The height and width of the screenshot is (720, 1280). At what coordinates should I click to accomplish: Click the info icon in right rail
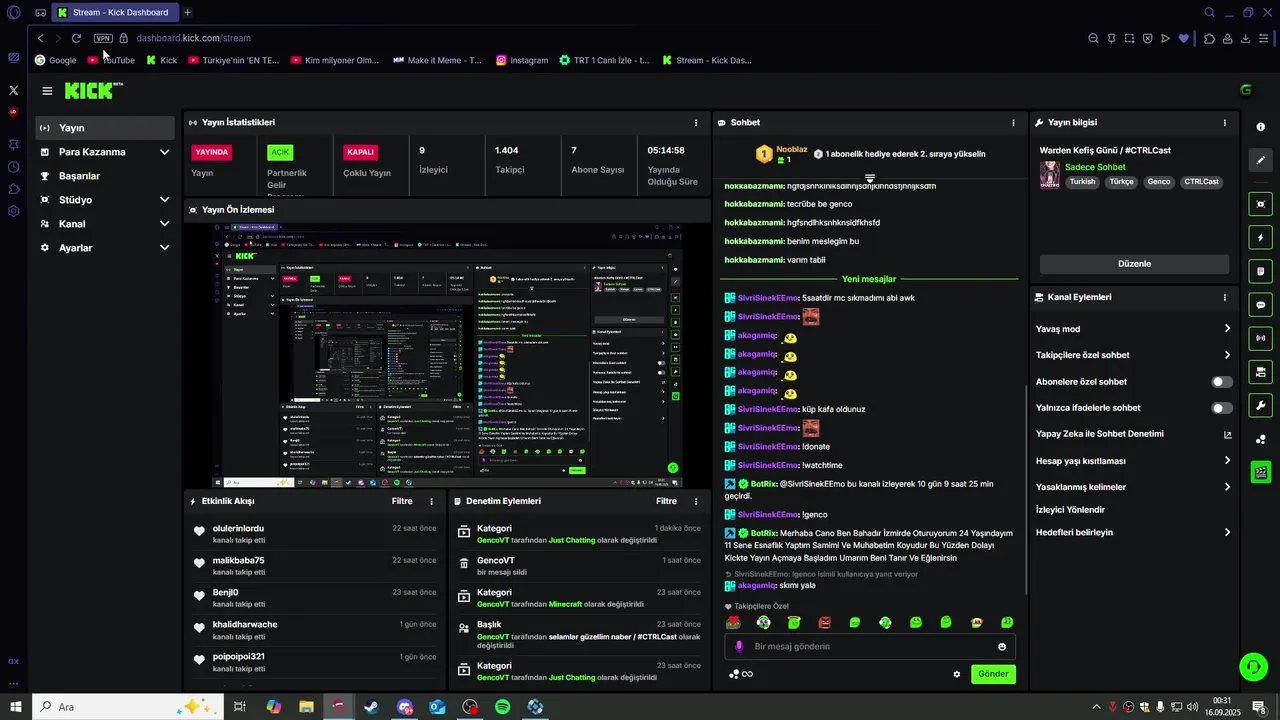coord(1260,127)
